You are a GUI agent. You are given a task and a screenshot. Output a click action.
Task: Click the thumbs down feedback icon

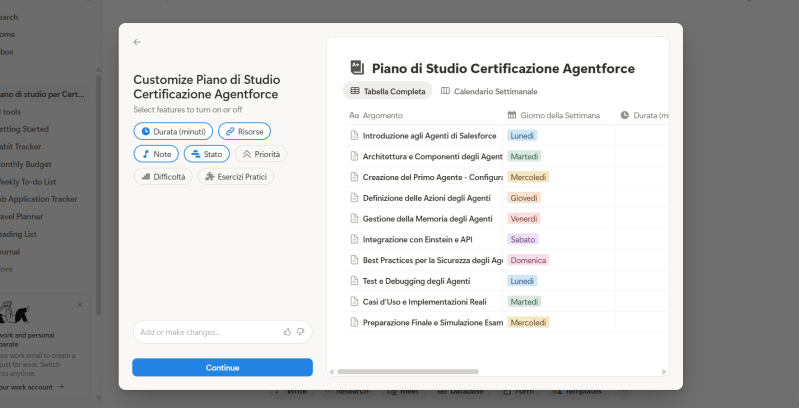tap(300, 331)
